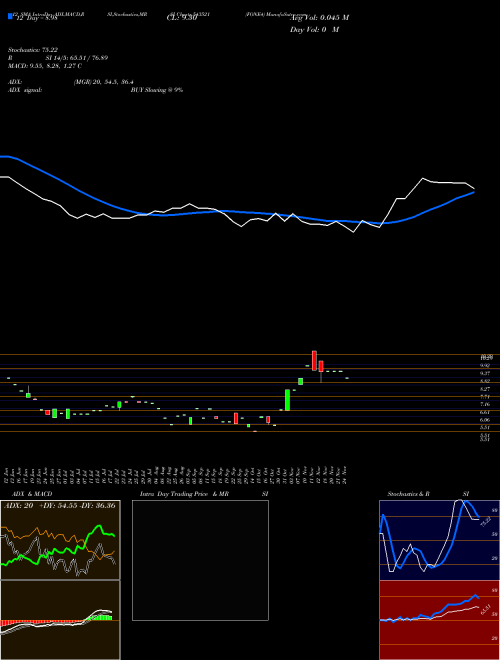Click the empty Intra Day Trading Price chart box
This screenshot has height=660, width=500.
click(200, 560)
